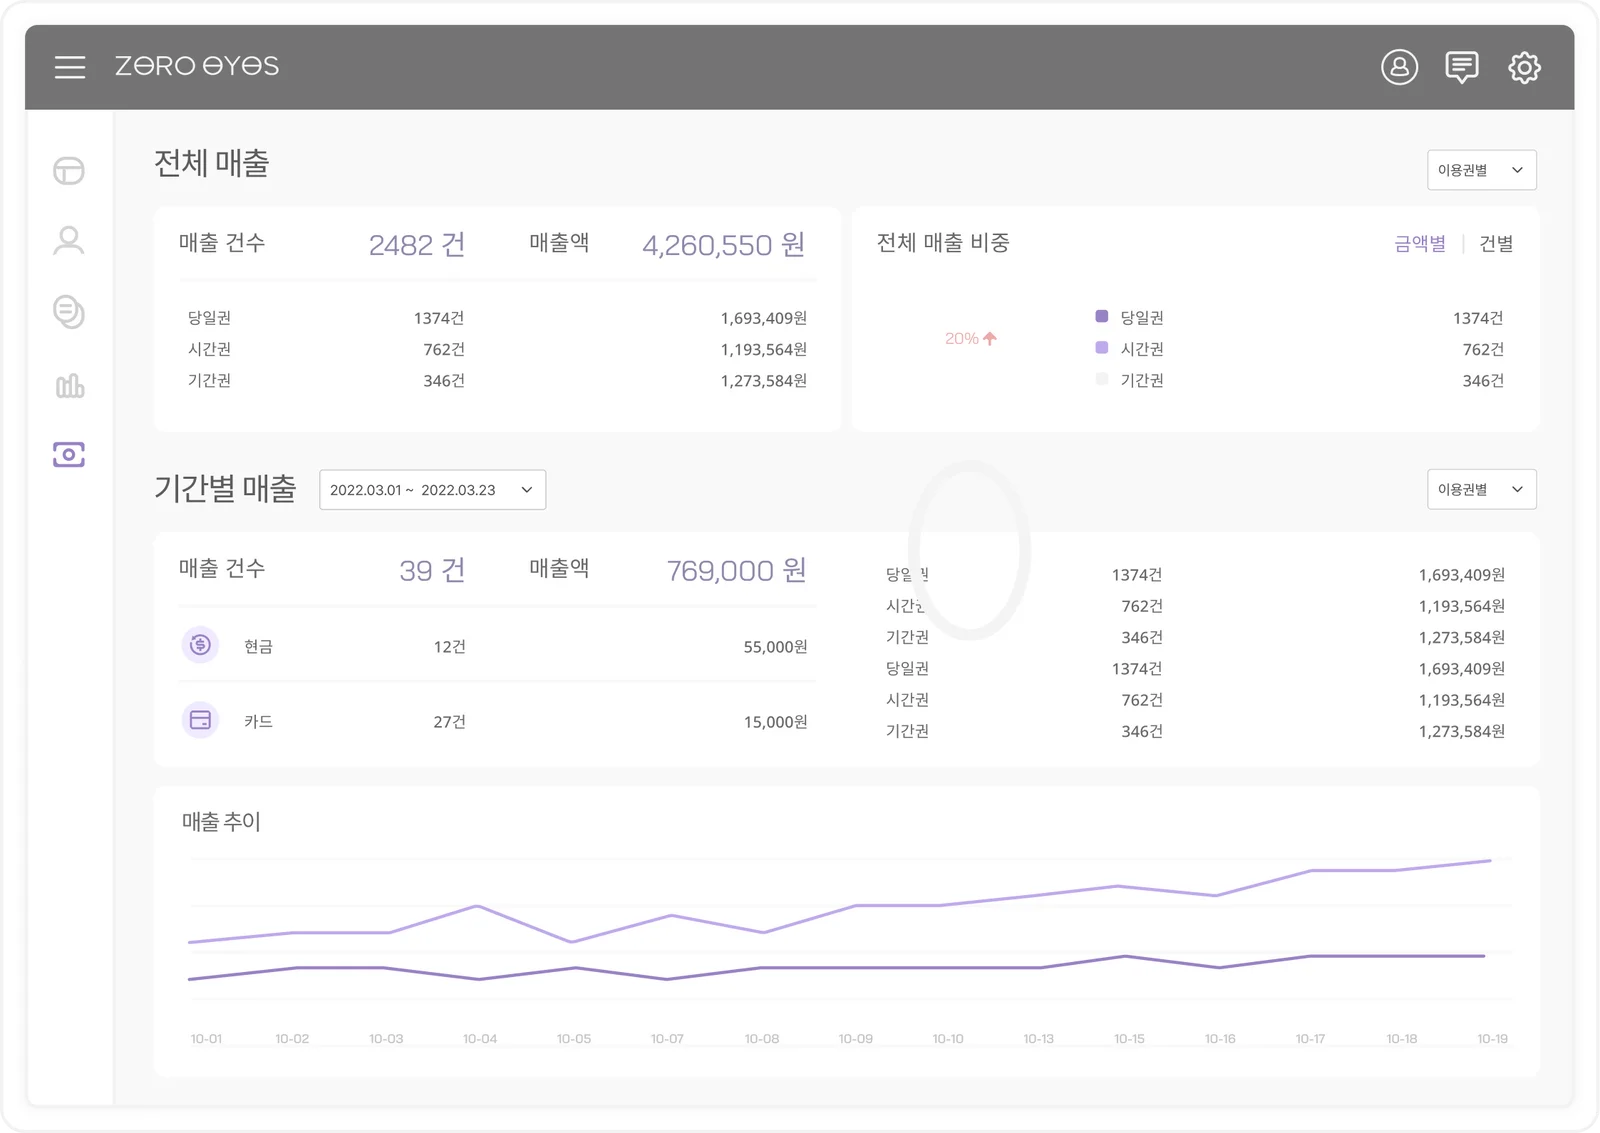The image size is (1600, 1133).
Task: Open the user profile icon
Action: [x=1399, y=67]
